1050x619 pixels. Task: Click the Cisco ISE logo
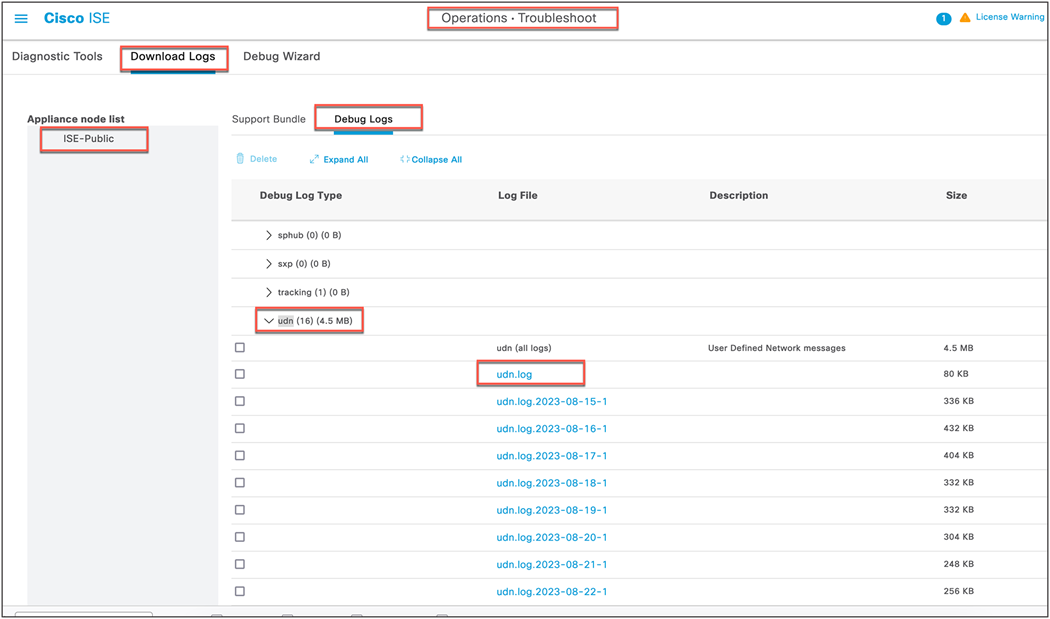[x=76, y=19]
